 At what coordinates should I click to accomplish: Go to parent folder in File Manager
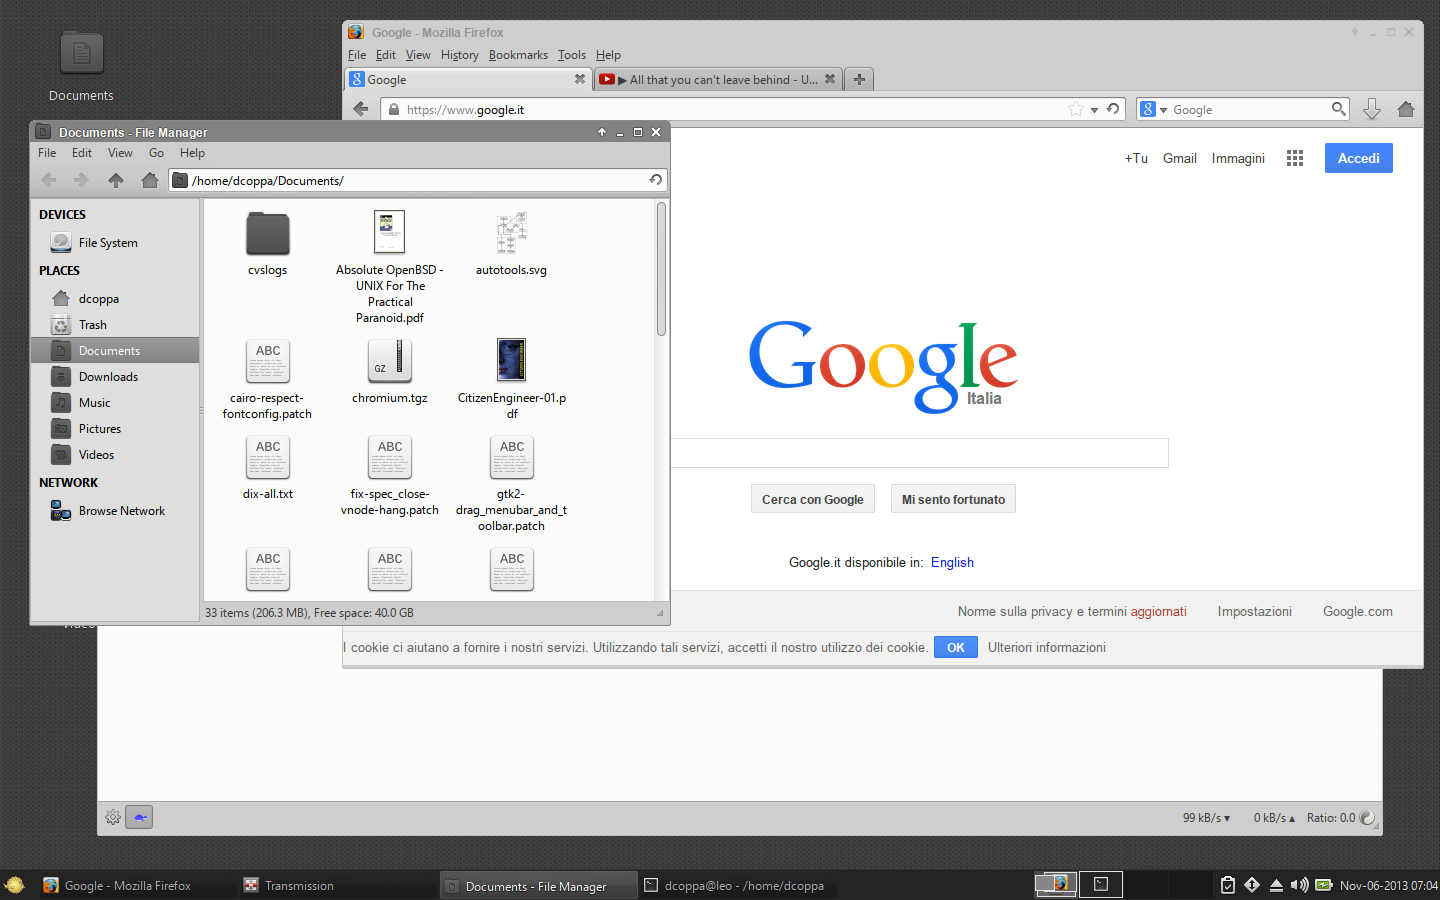(116, 180)
